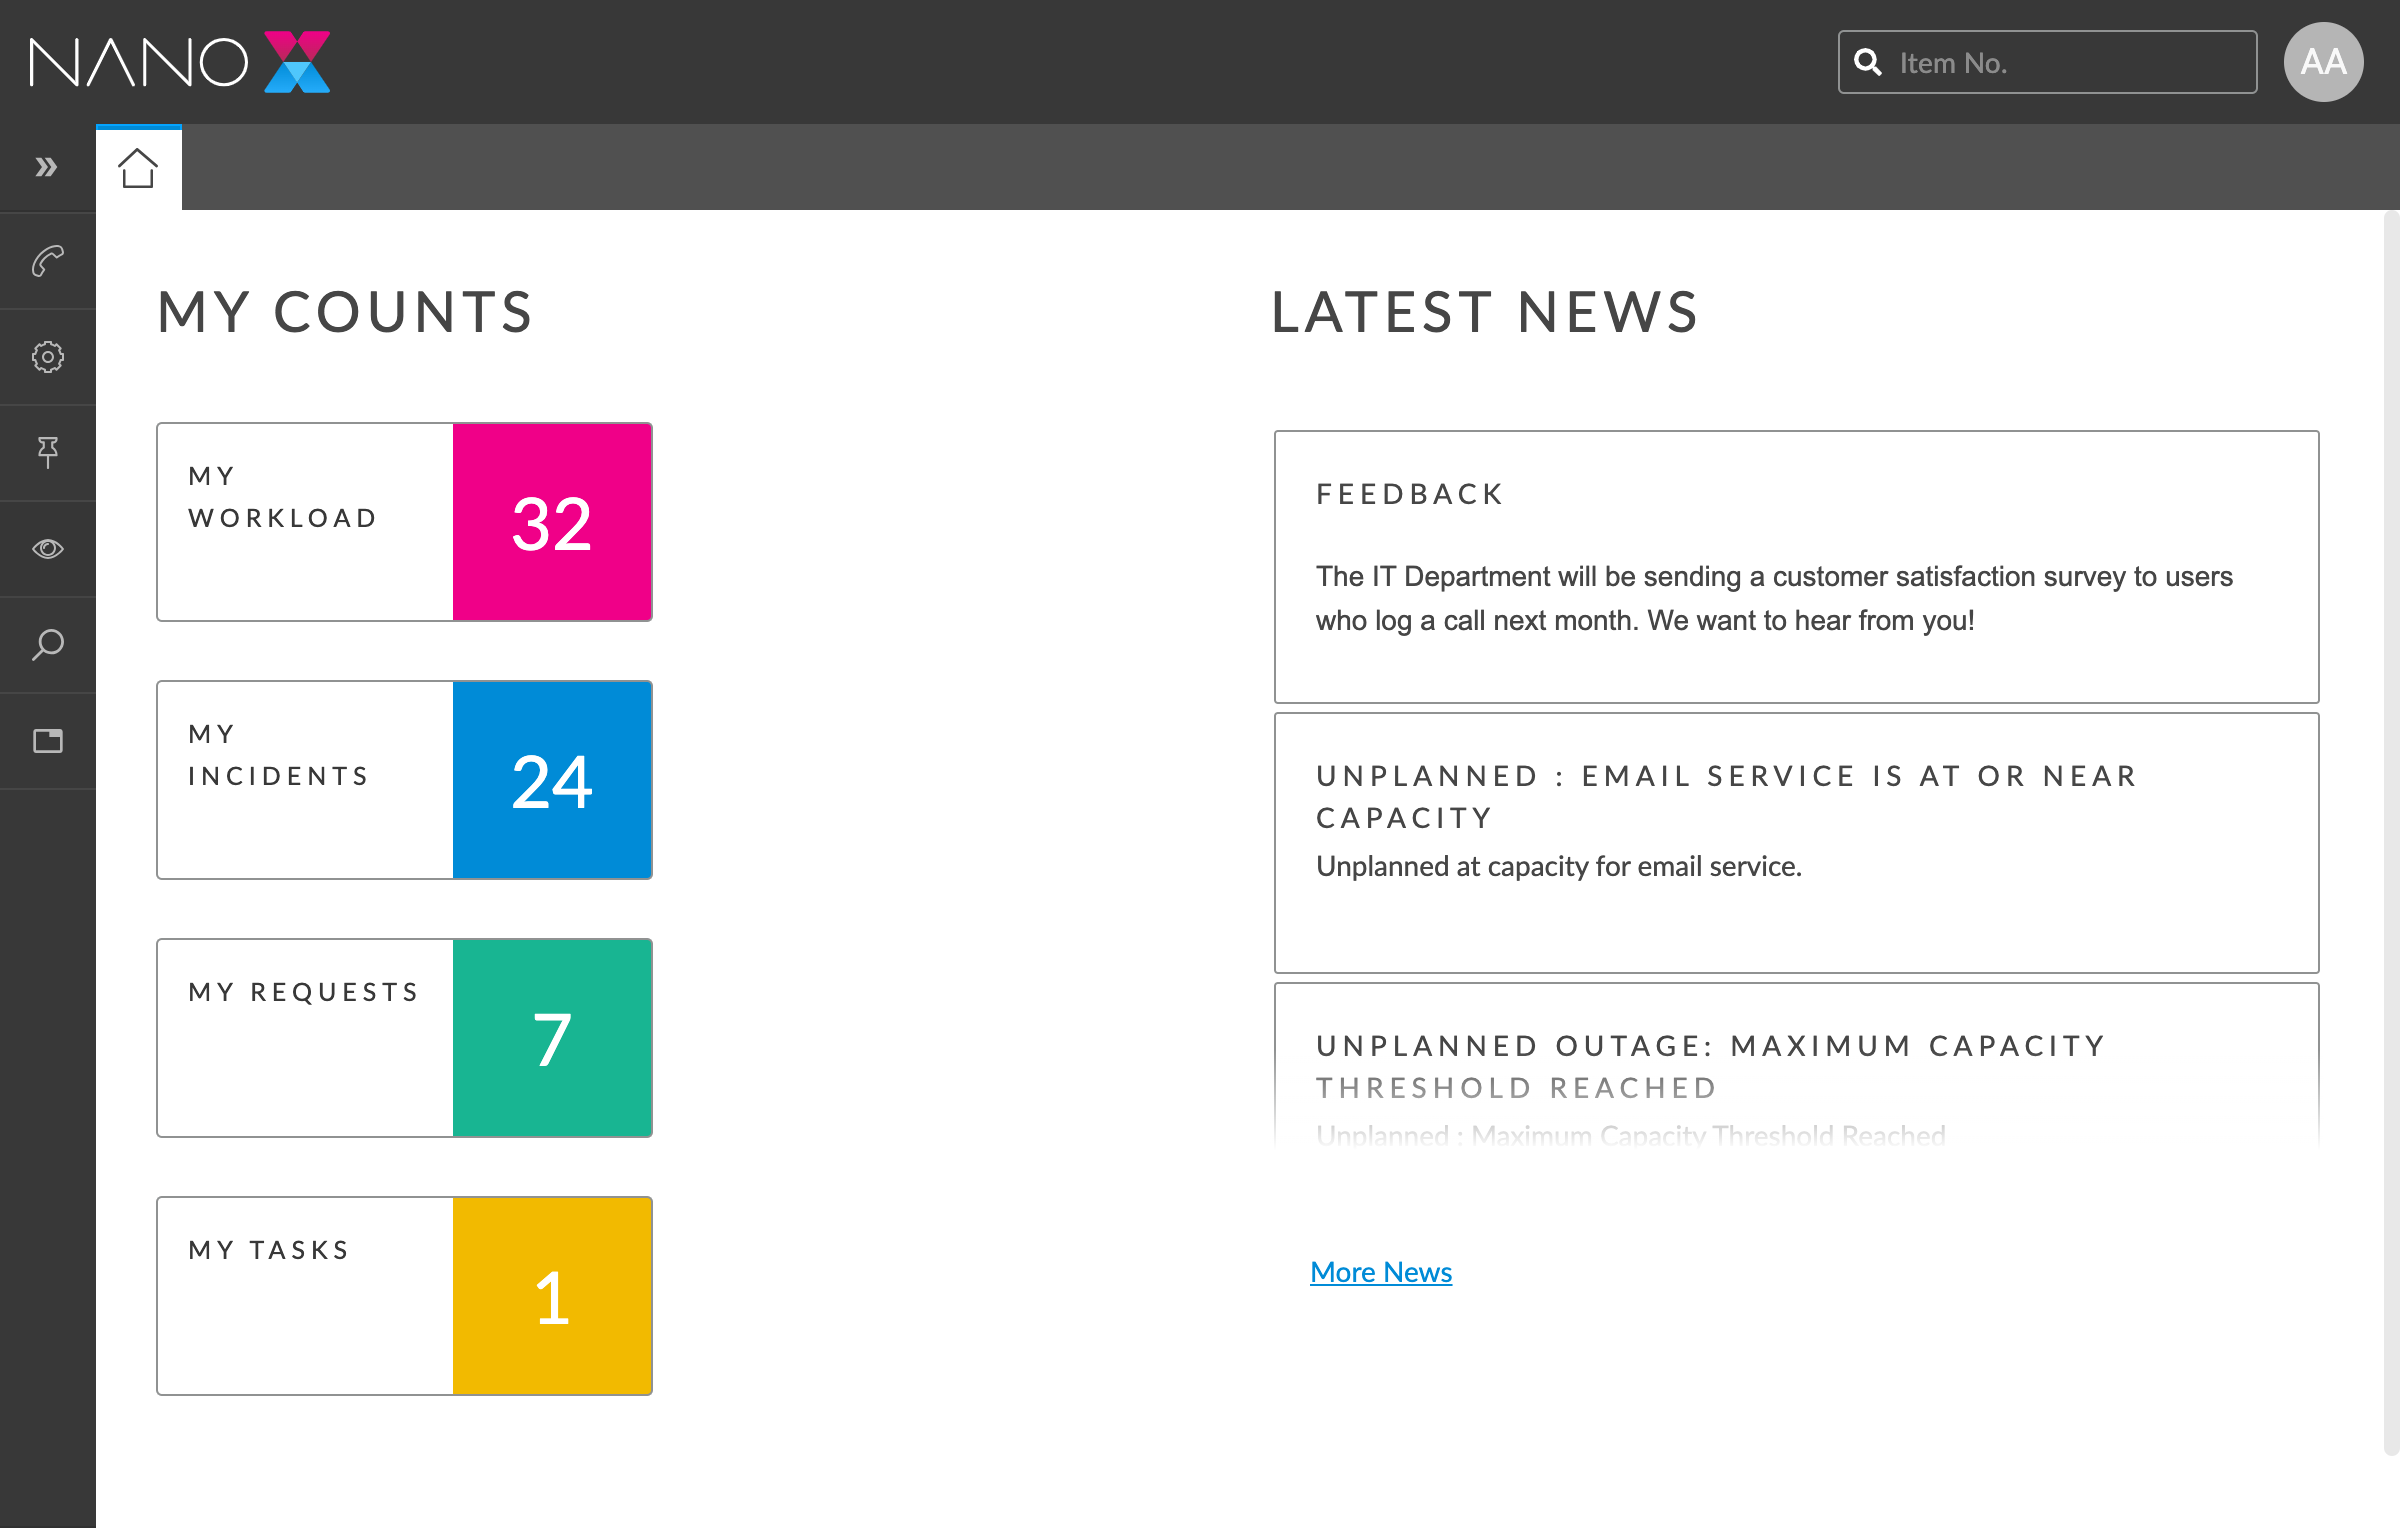Click the Latest News heading
This screenshot has height=1528, width=2400.
click(1485, 311)
